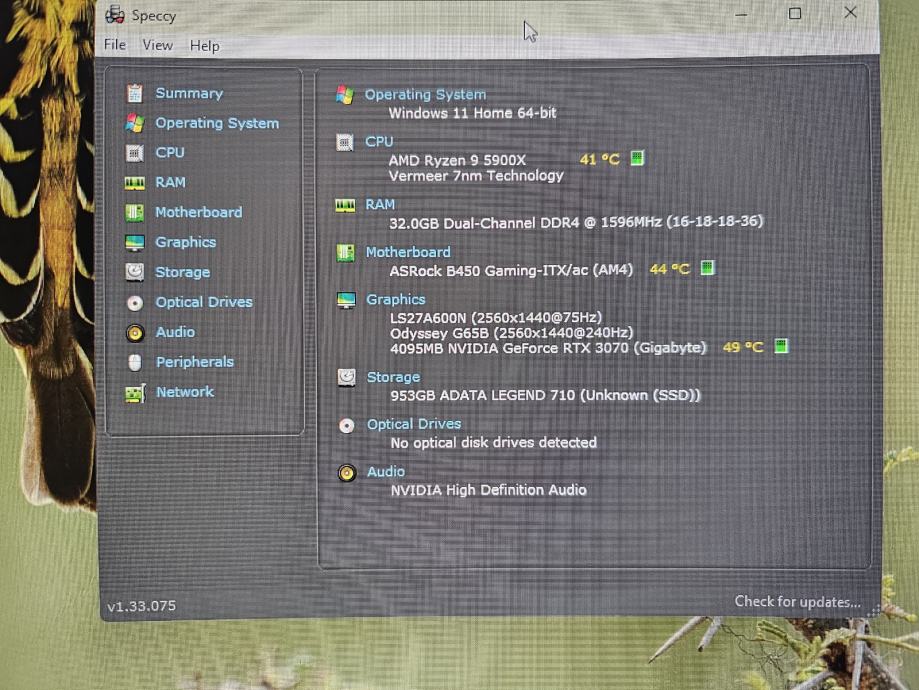Image resolution: width=919 pixels, height=690 pixels.
Task: Click the Motherboard icon in summary pane
Action: 346,253
